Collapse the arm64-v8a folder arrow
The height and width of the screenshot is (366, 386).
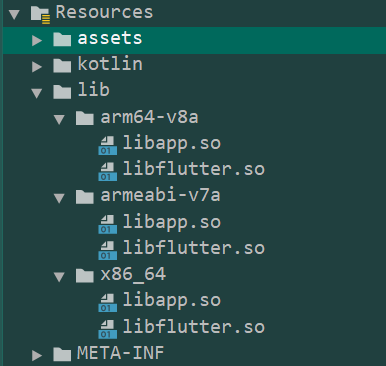[59, 119]
